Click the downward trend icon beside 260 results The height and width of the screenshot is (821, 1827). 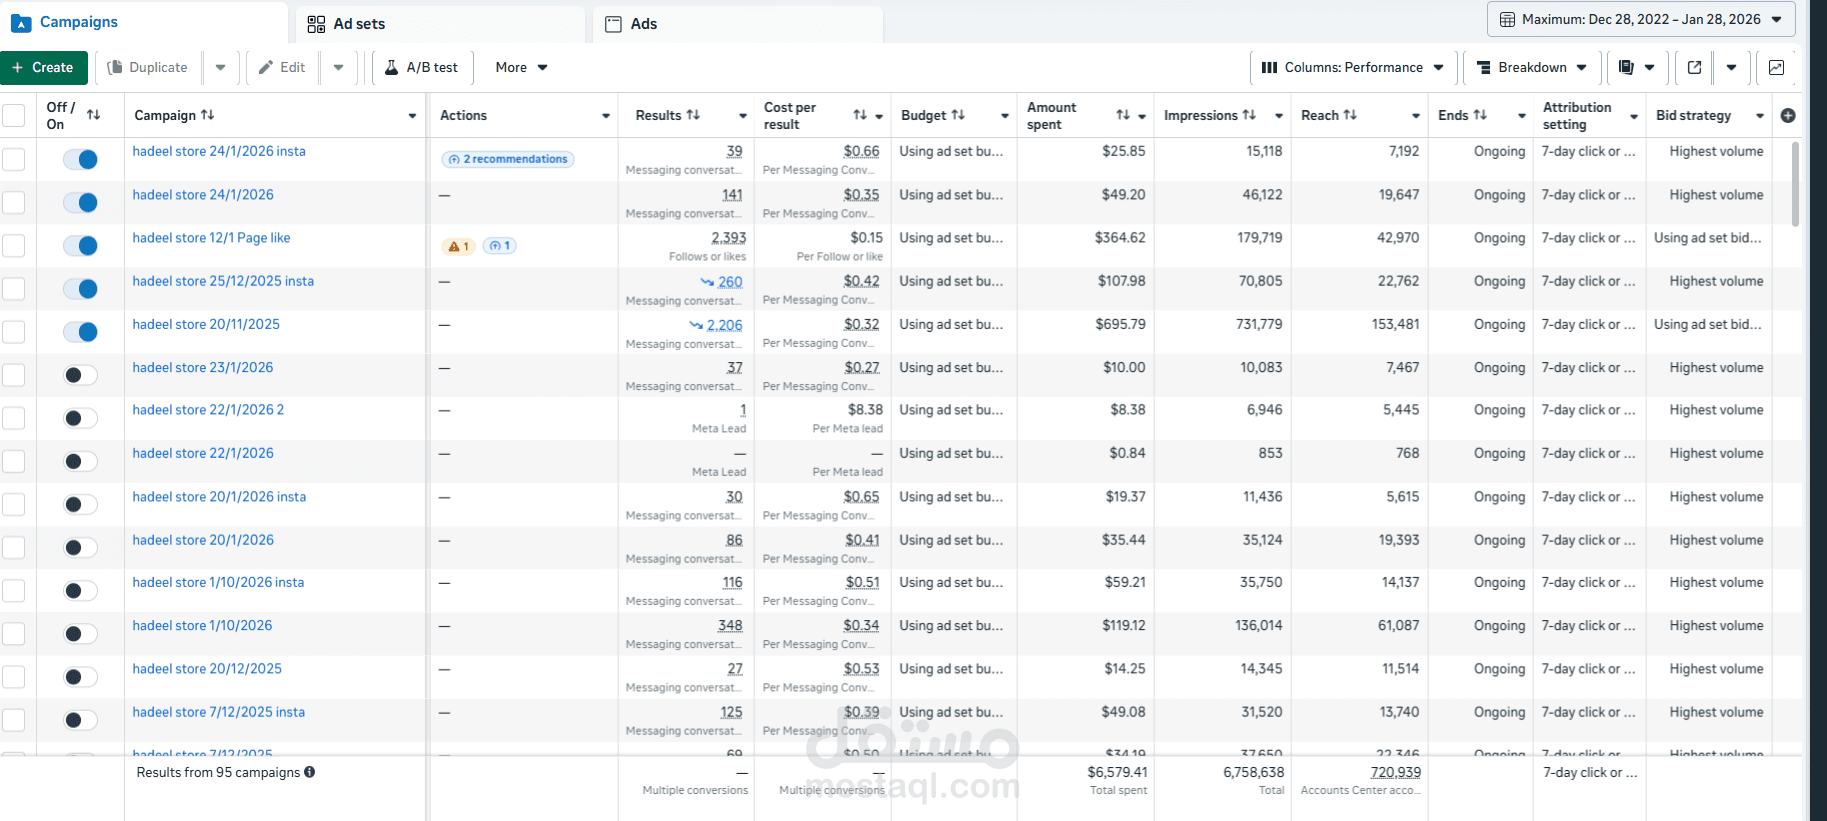[707, 282]
